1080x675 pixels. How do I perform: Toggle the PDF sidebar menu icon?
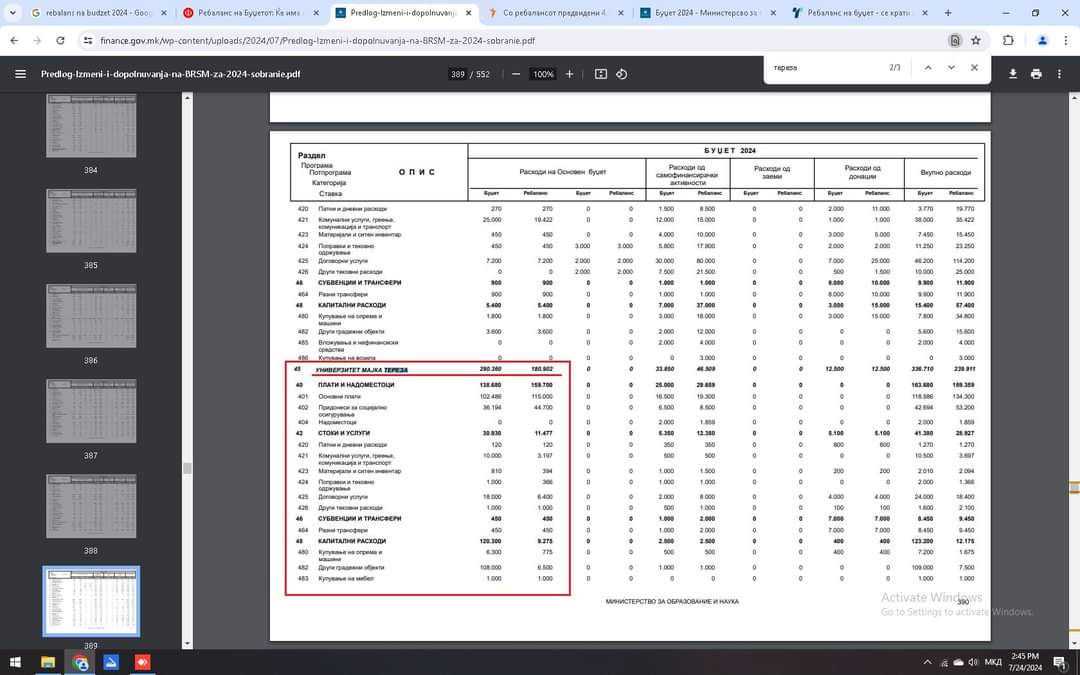click(x=20, y=74)
